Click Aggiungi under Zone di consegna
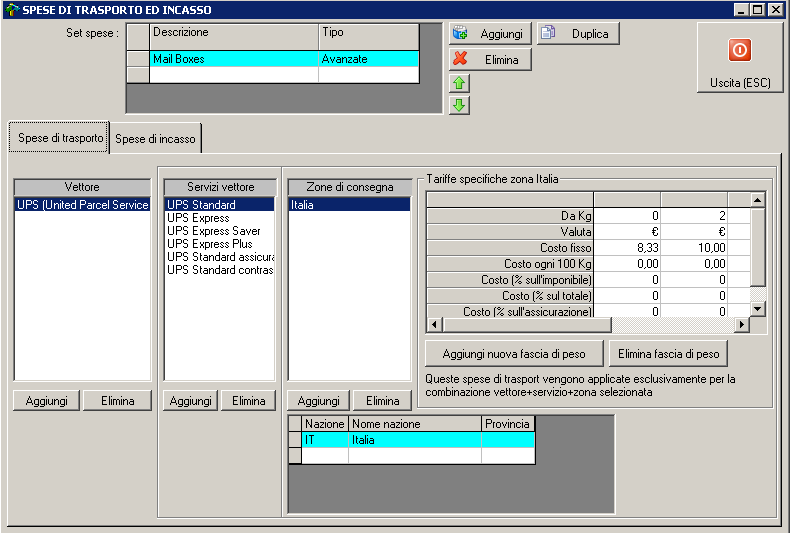 (318, 401)
